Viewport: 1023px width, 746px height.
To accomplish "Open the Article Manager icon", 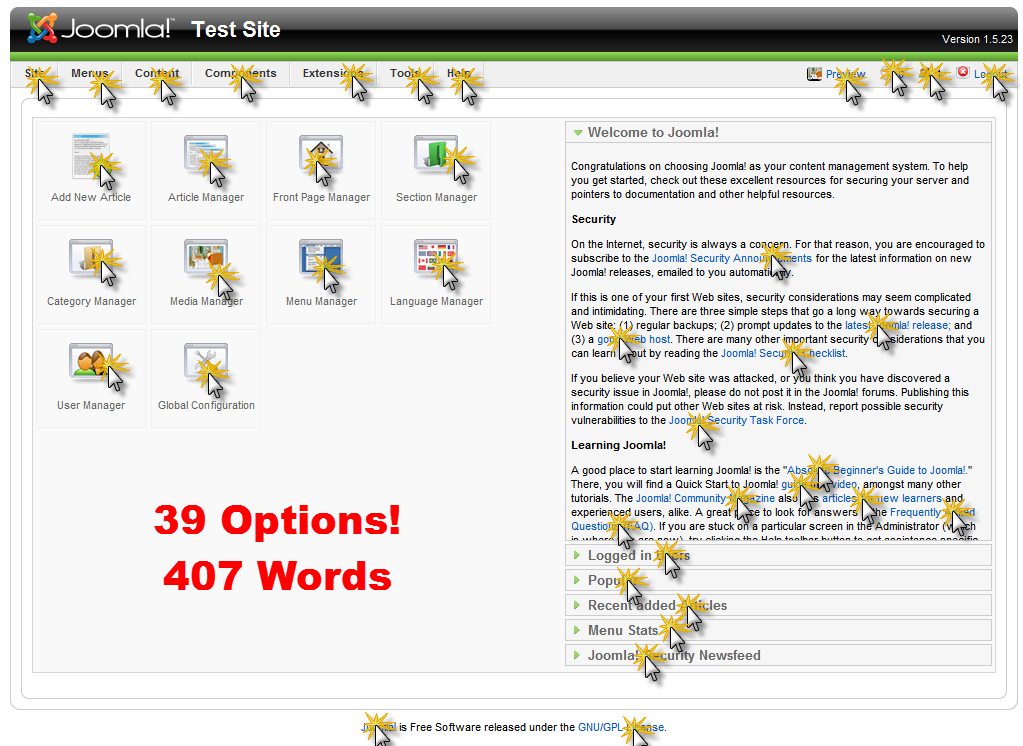I will click(x=206, y=169).
